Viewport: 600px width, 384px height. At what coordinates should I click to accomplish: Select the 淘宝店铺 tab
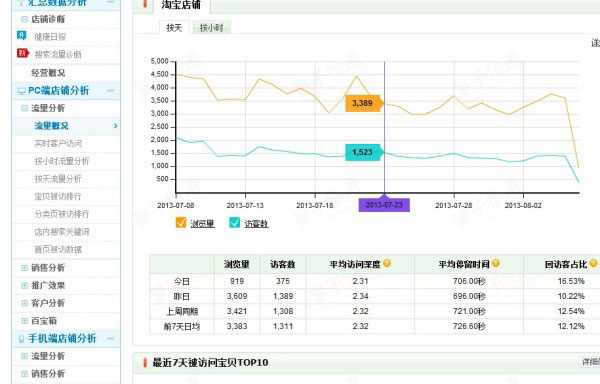pyautogui.click(x=181, y=5)
